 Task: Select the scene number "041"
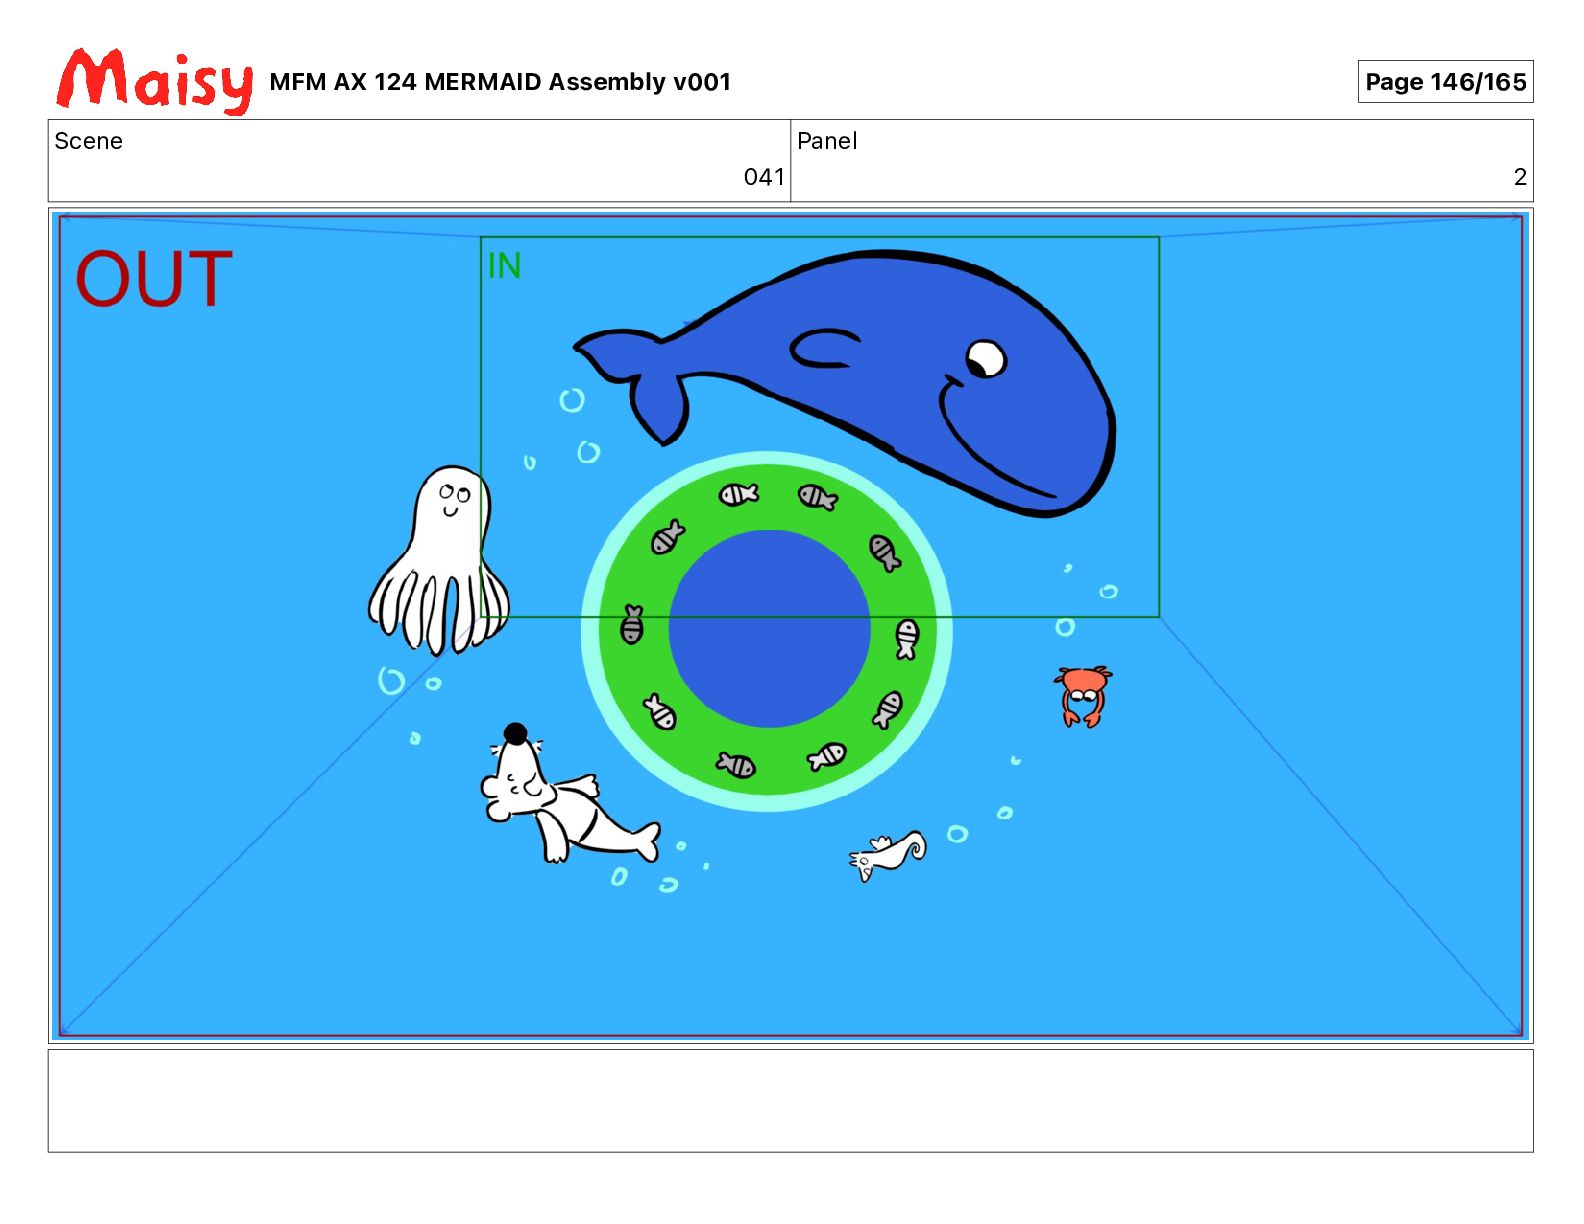(764, 177)
